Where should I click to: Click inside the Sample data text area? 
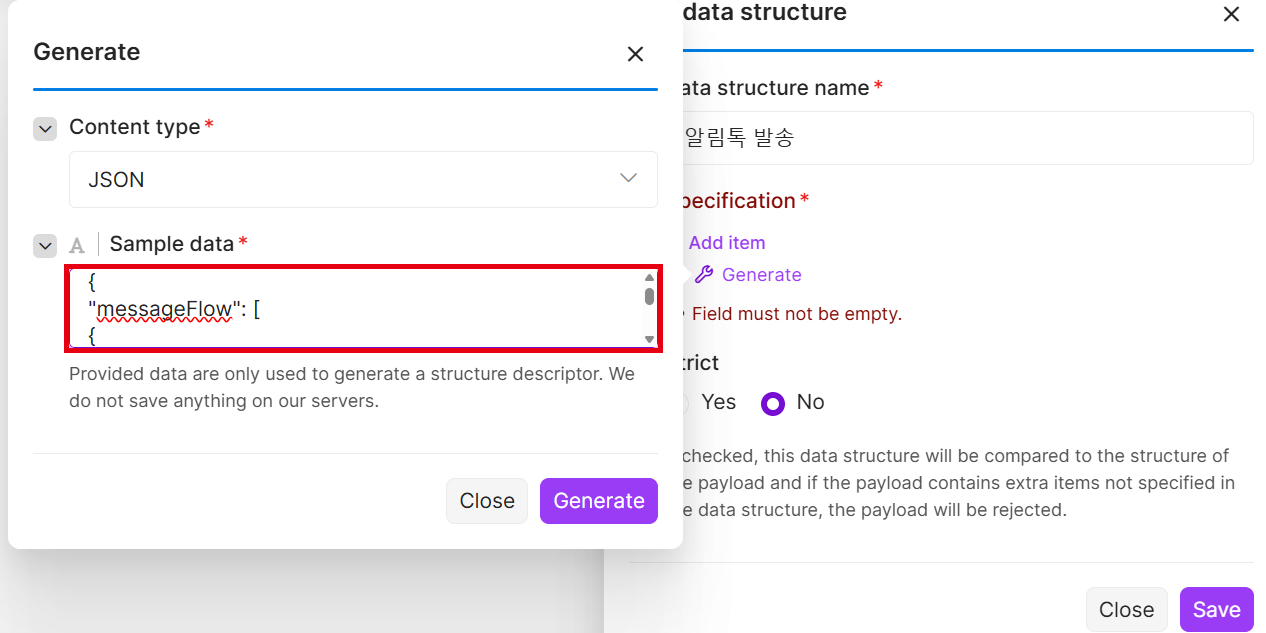[x=363, y=308]
